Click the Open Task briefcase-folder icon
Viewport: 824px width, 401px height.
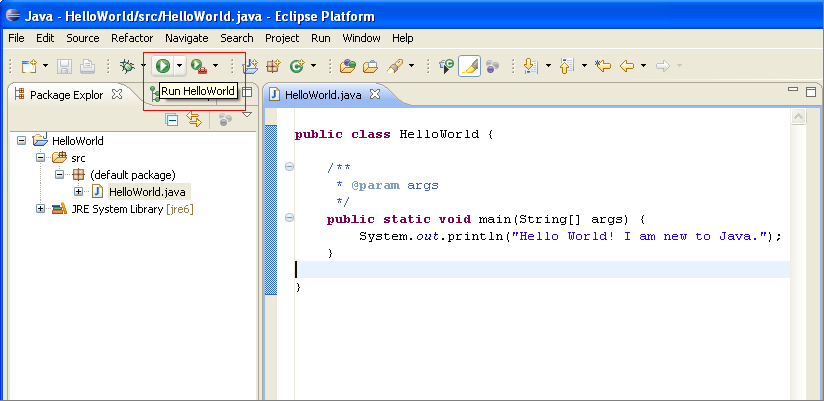coord(370,66)
